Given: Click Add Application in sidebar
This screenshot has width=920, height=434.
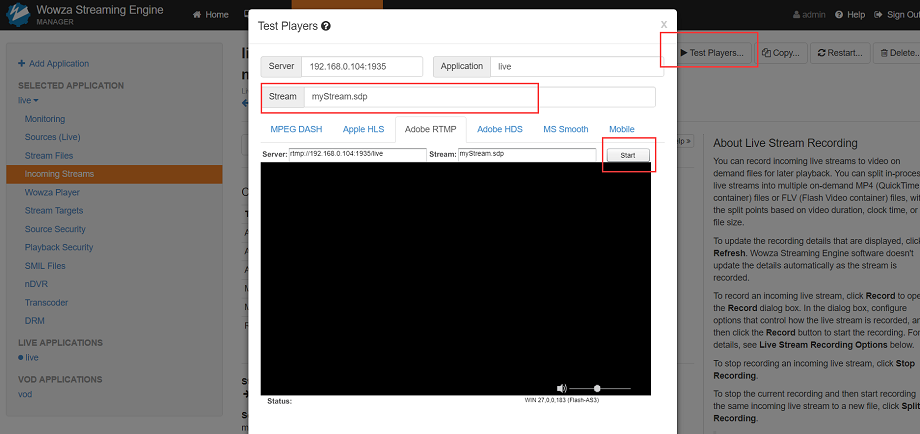Looking at the screenshot, I should pyautogui.click(x=53, y=63).
